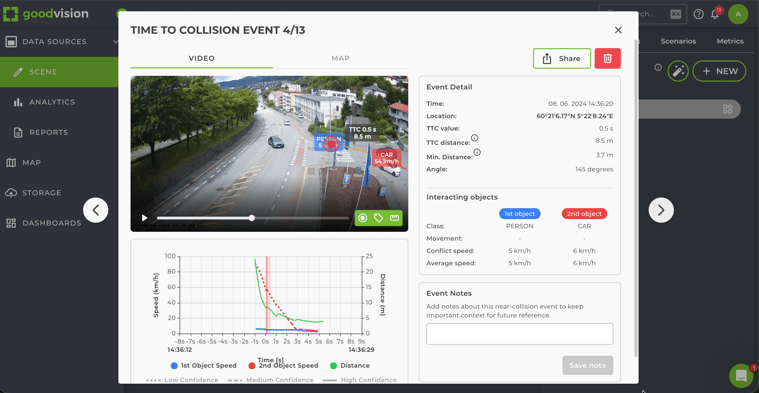Switch to the Metrics tab
Image resolution: width=759 pixels, height=393 pixels.
(x=730, y=41)
